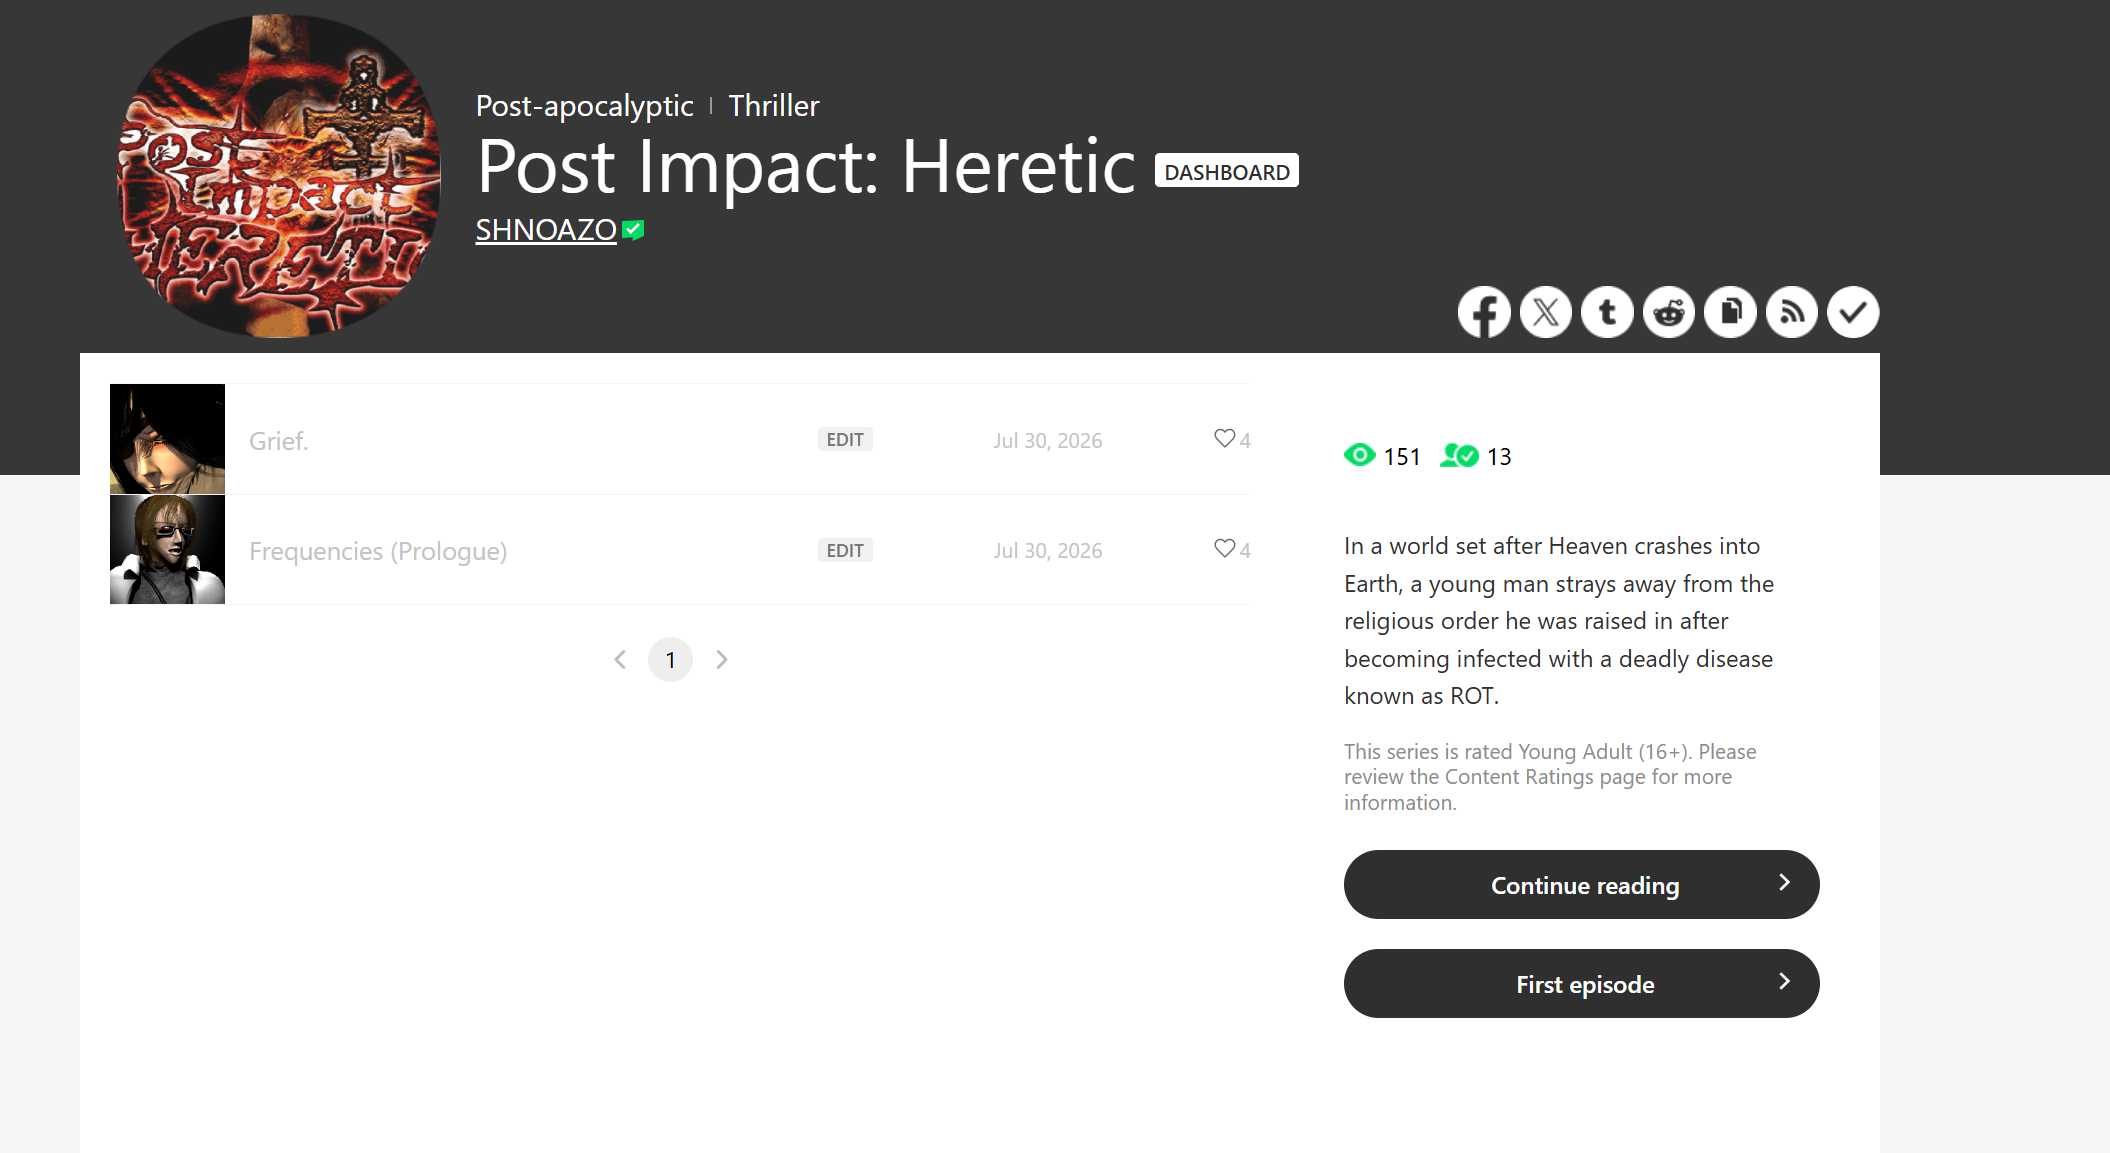Share series on Facebook
2110x1153 pixels.
tap(1484, 312)
